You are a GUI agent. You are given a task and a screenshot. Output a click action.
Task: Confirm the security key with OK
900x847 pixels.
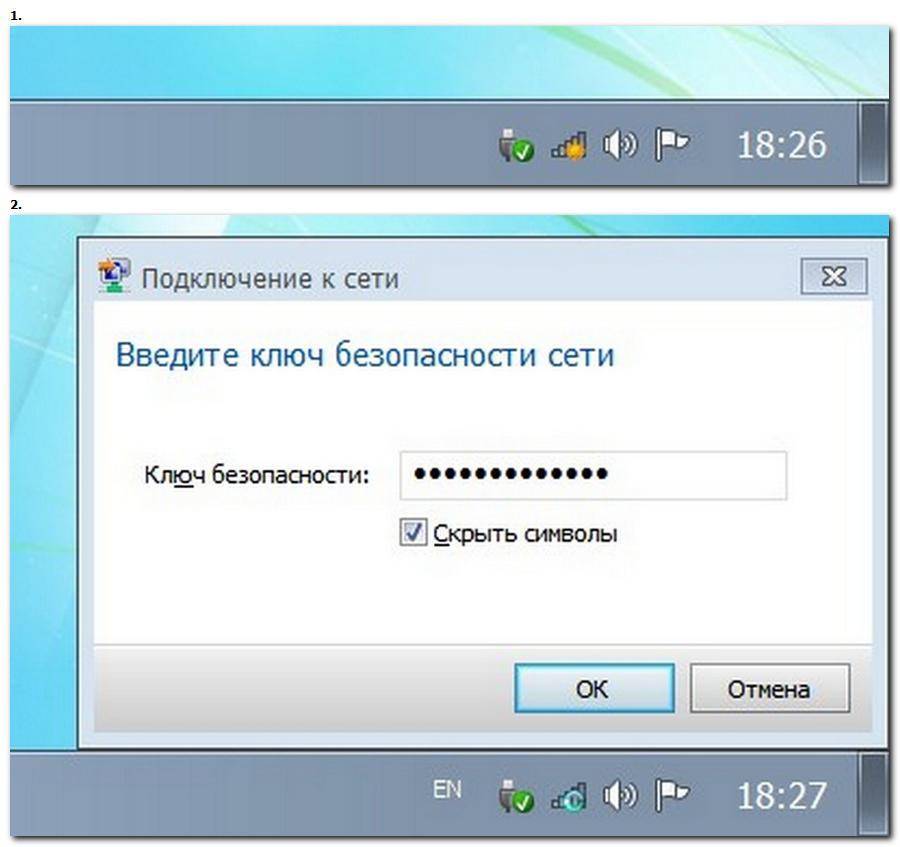[x=594, y=689]
